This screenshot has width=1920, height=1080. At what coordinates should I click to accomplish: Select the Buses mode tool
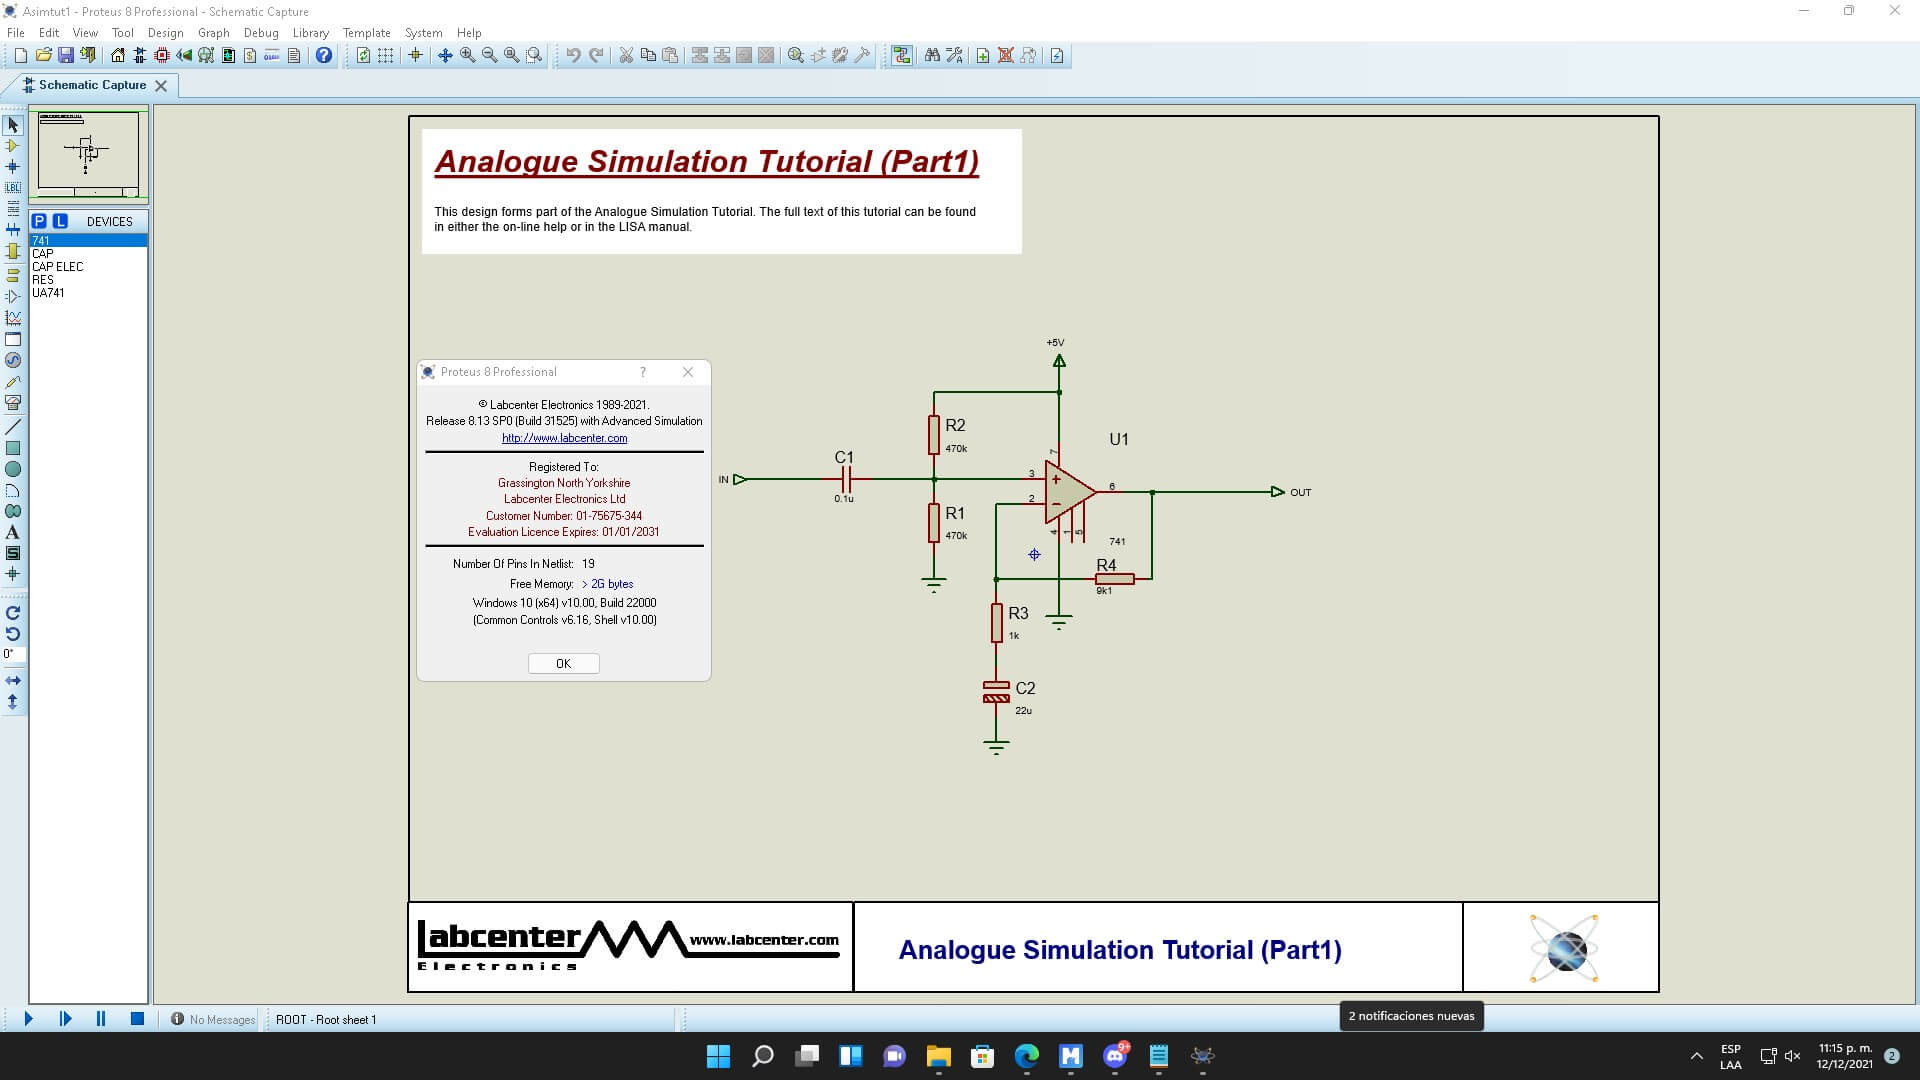[x=13, y=230]
